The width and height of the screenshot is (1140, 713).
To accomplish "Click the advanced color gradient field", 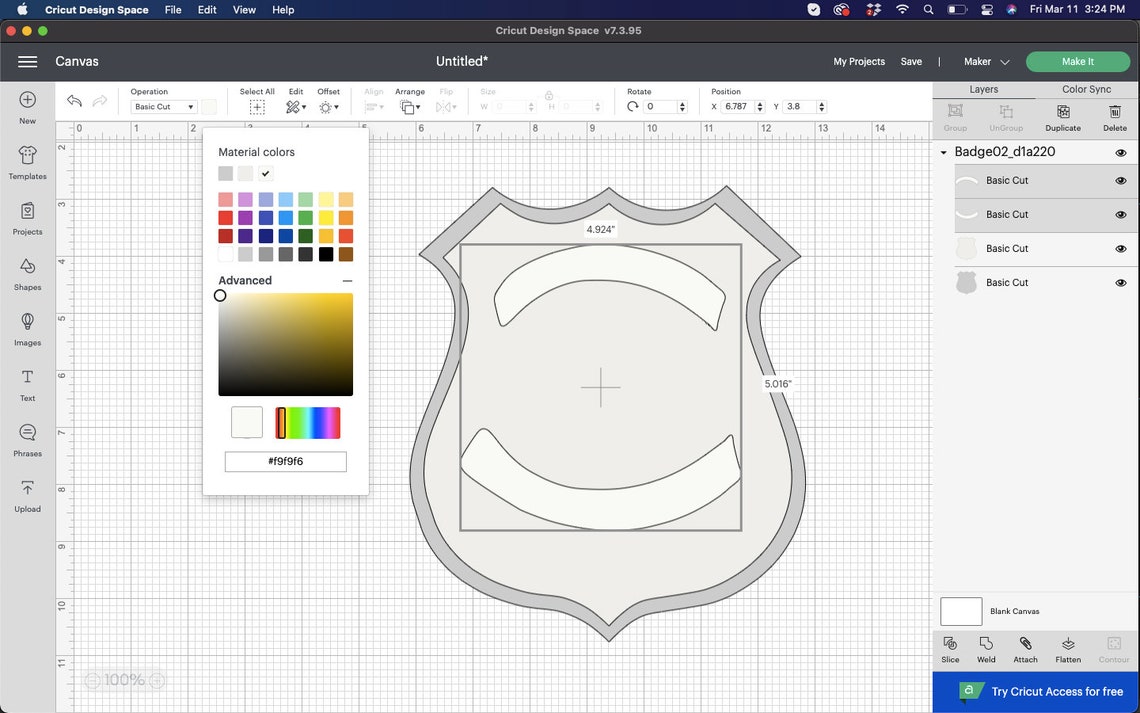I will (286, 345).
